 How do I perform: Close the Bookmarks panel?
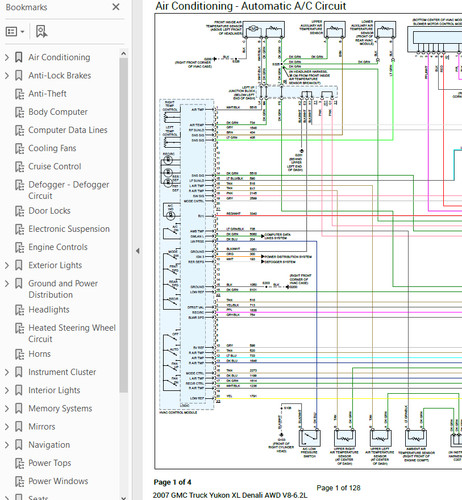pyautogui.click(x=116, y=7)
